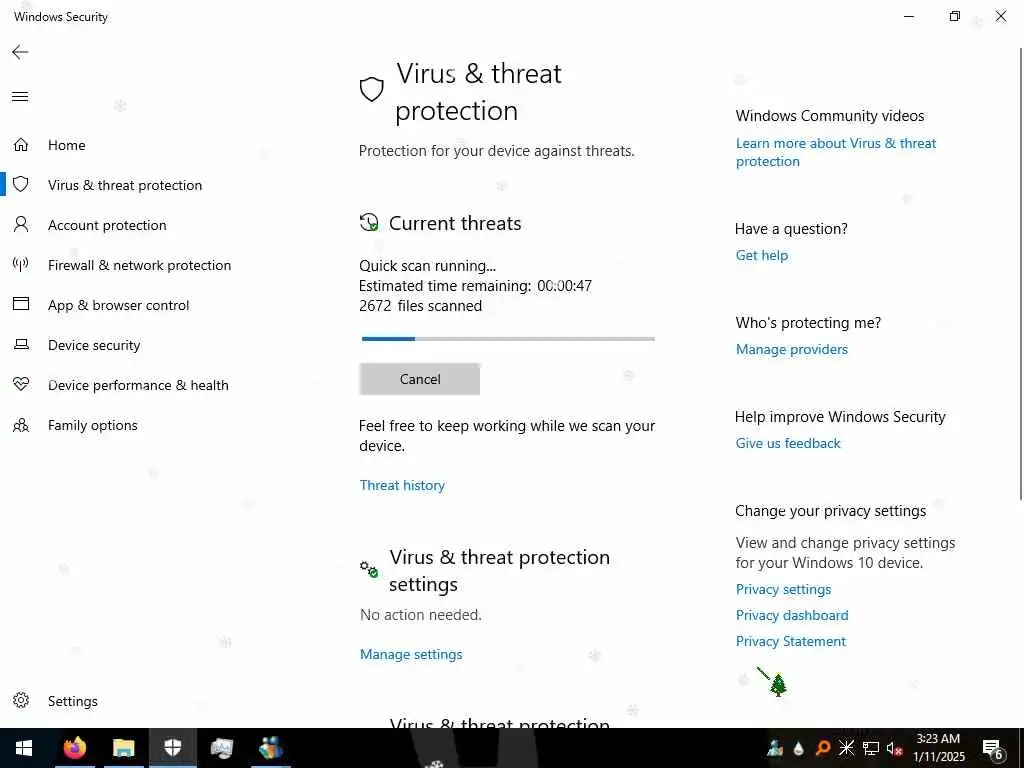
Task: Open Privacy dashboard link
Action: pyautogui.click(x=792, y=615)
